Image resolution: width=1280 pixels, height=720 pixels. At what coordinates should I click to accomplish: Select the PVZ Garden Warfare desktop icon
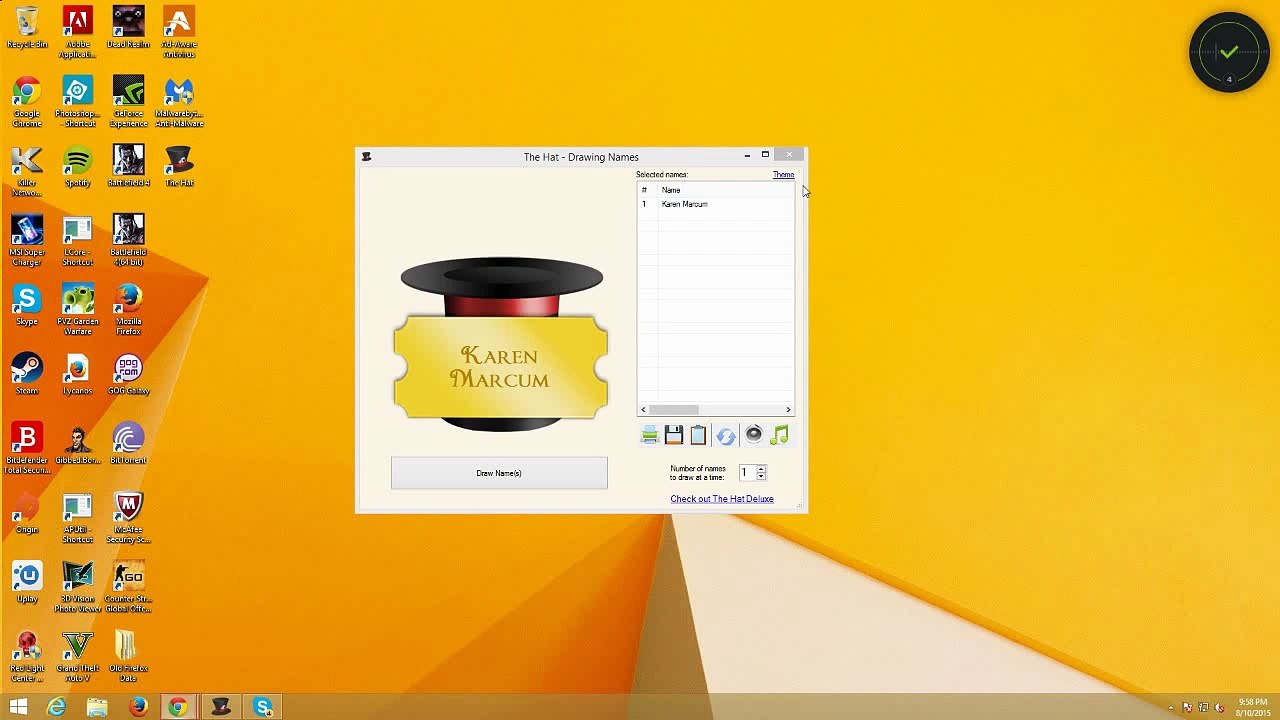78,309
